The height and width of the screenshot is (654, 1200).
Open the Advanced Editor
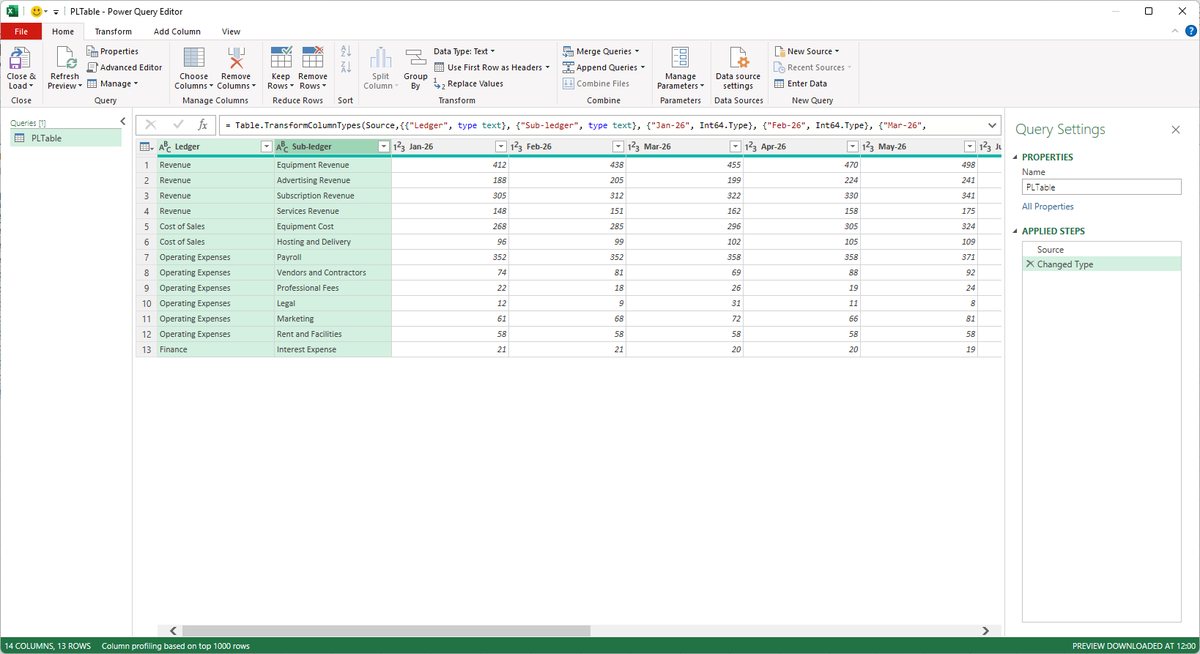(x=124, y=67)
